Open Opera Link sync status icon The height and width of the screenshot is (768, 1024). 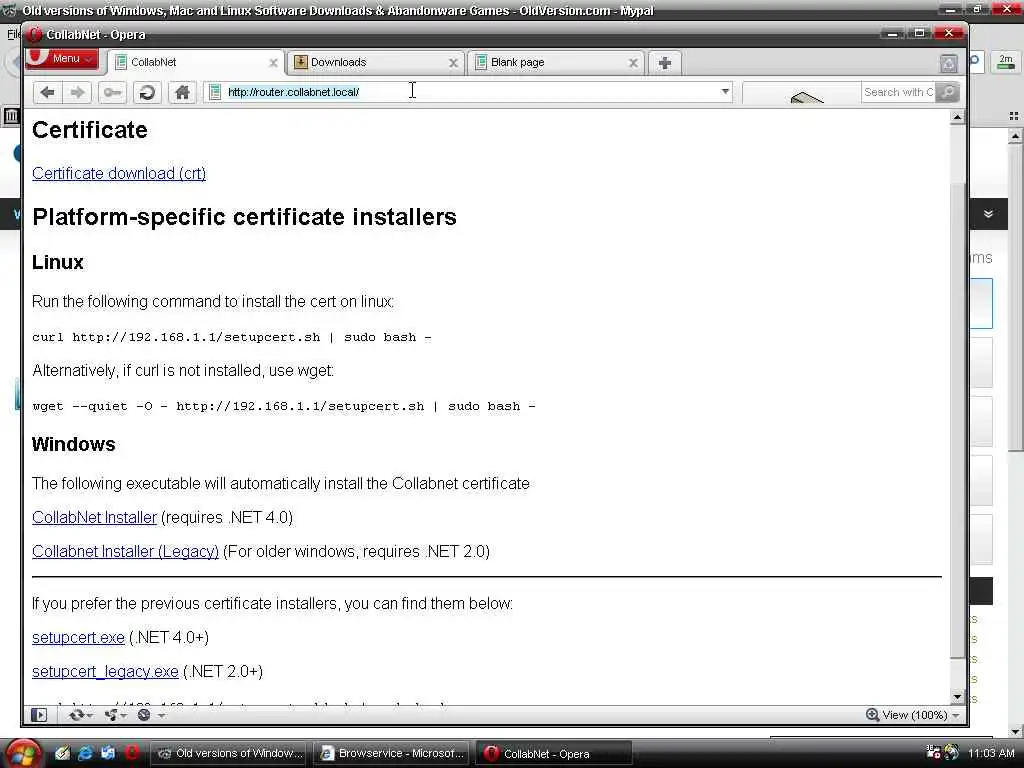click(77, 714)
